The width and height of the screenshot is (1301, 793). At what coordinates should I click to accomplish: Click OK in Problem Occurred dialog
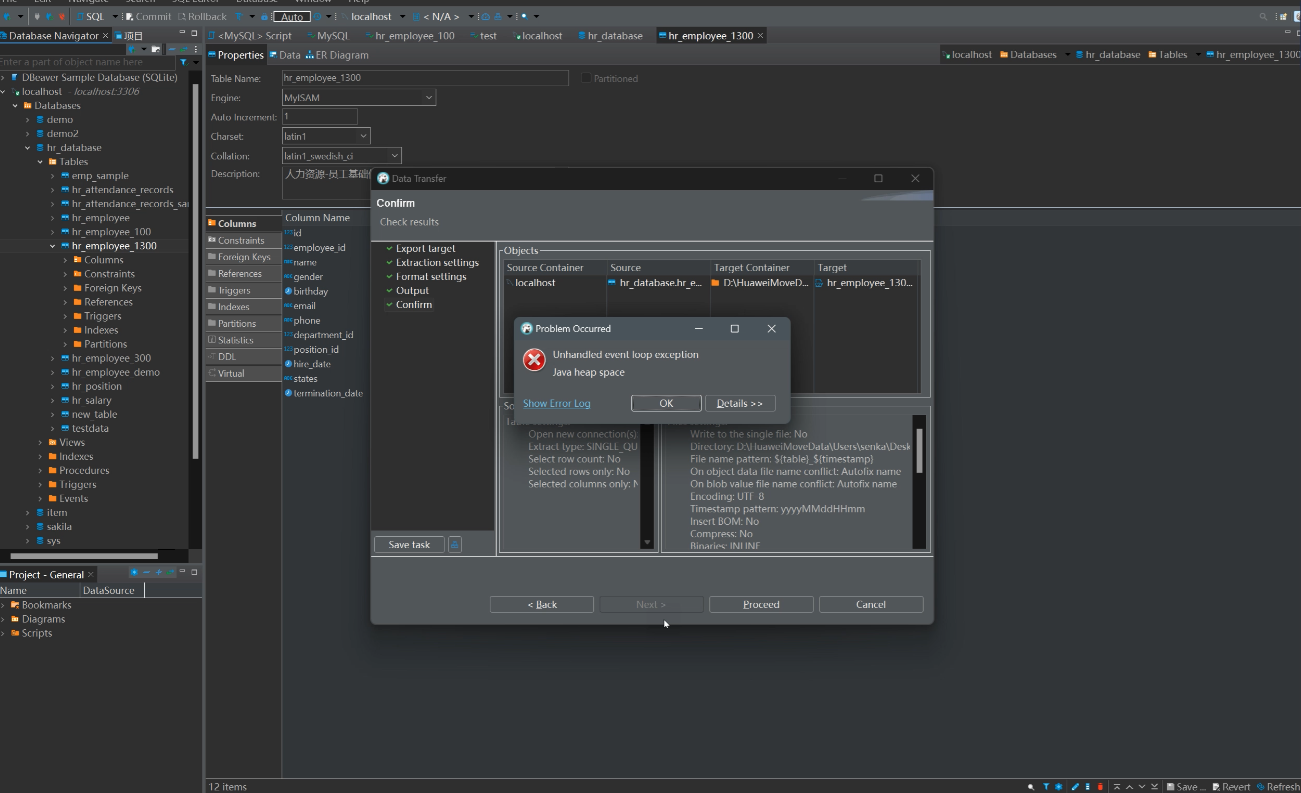(x=666, y=403)
